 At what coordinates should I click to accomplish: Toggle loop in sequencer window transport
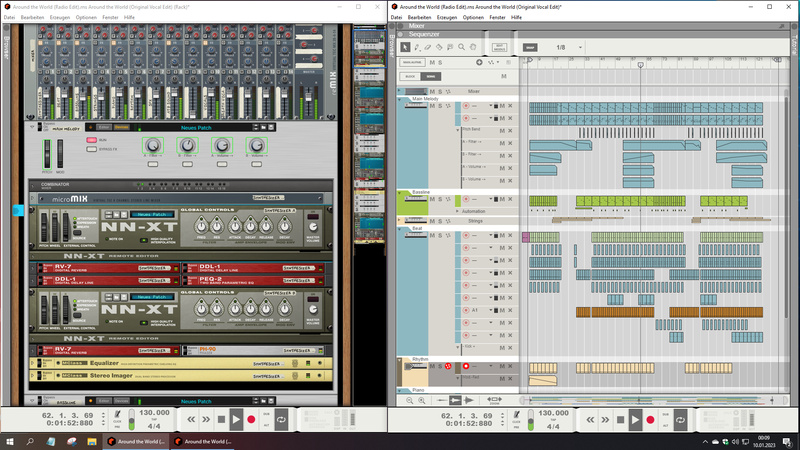click(680, 420)
